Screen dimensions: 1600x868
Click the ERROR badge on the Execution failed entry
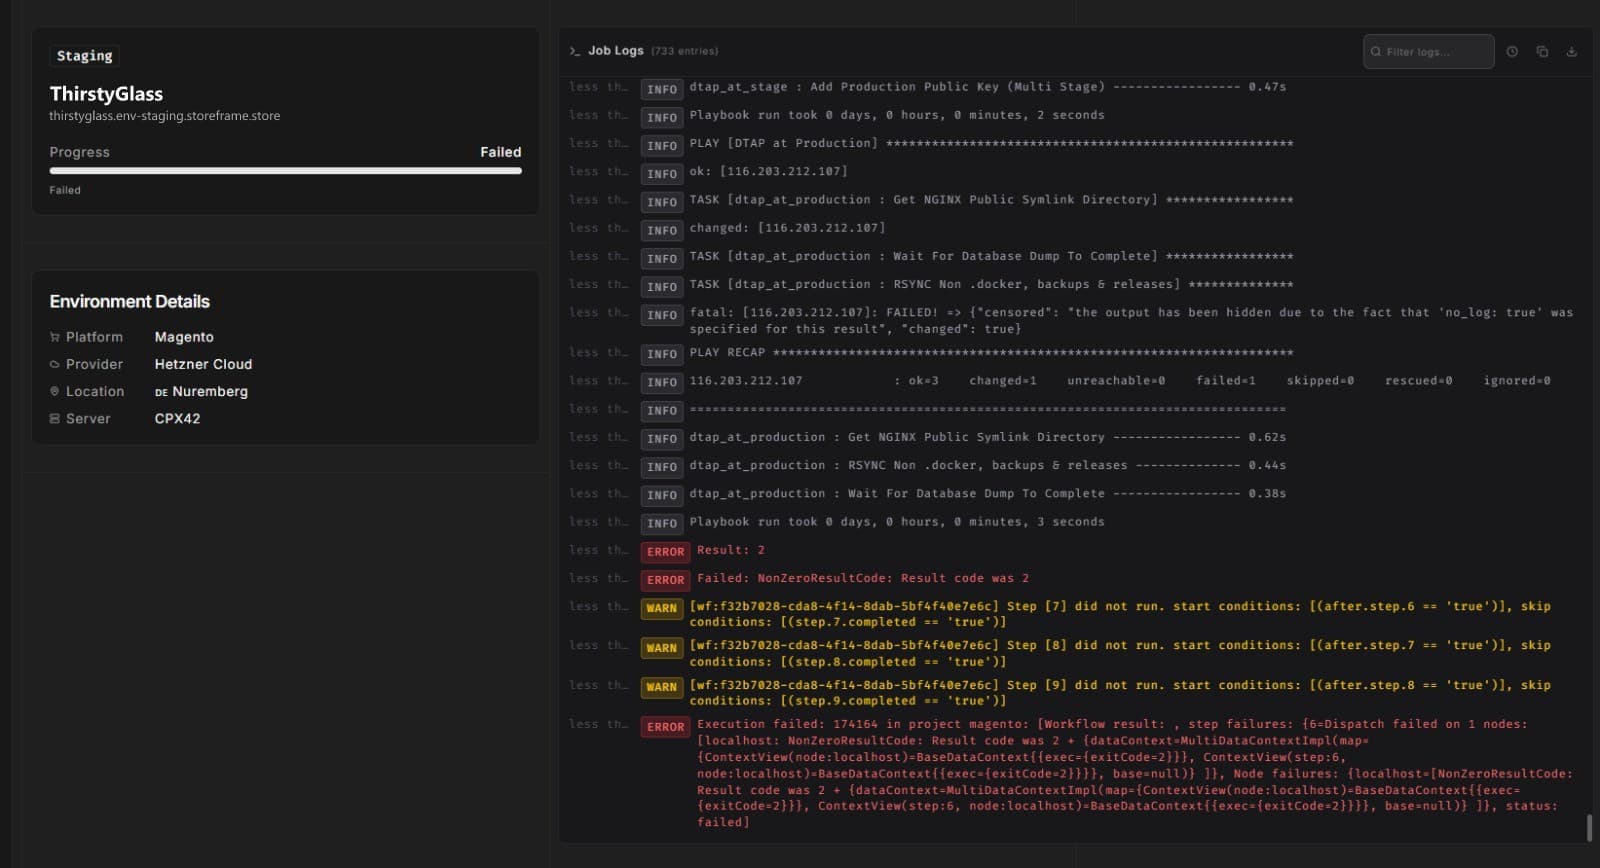tap(665, 727)
